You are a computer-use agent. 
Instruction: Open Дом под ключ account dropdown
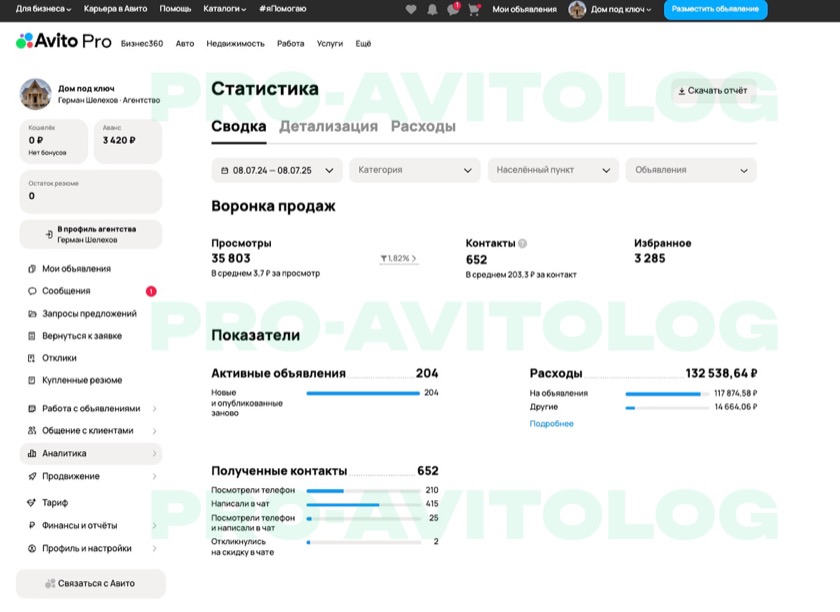[621, 9]
